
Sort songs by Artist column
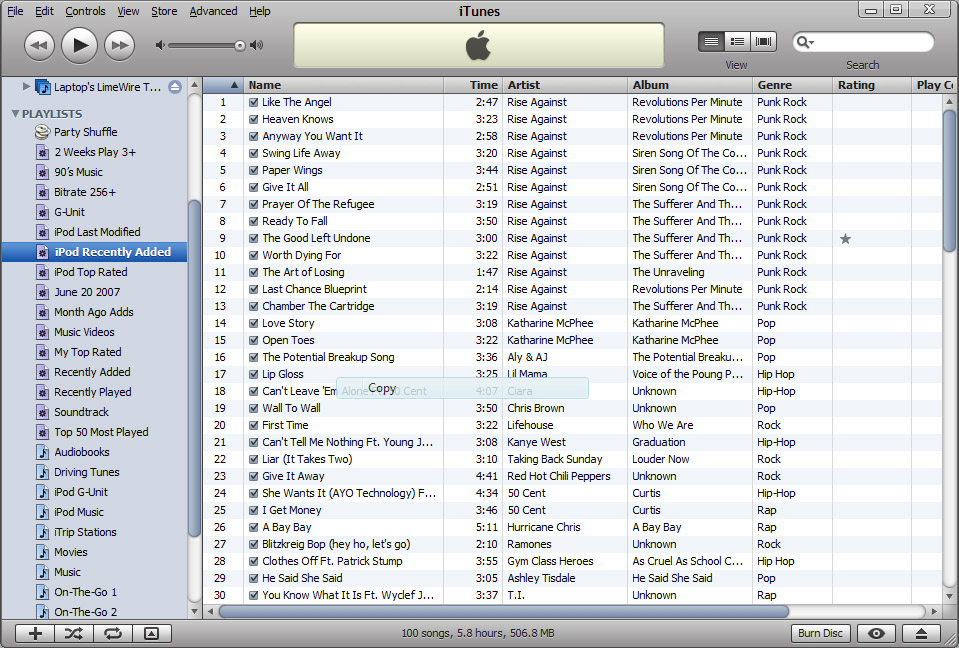(x=565, y=85)
